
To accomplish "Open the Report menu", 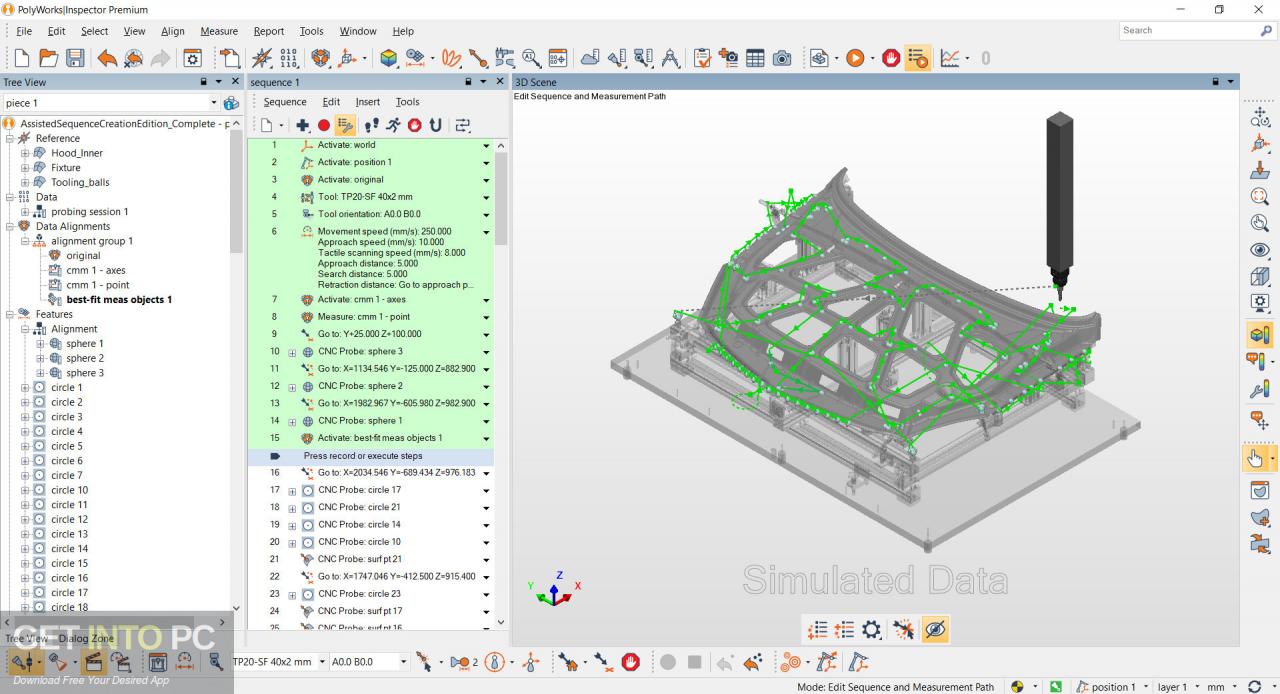I will tap(269, 31).
